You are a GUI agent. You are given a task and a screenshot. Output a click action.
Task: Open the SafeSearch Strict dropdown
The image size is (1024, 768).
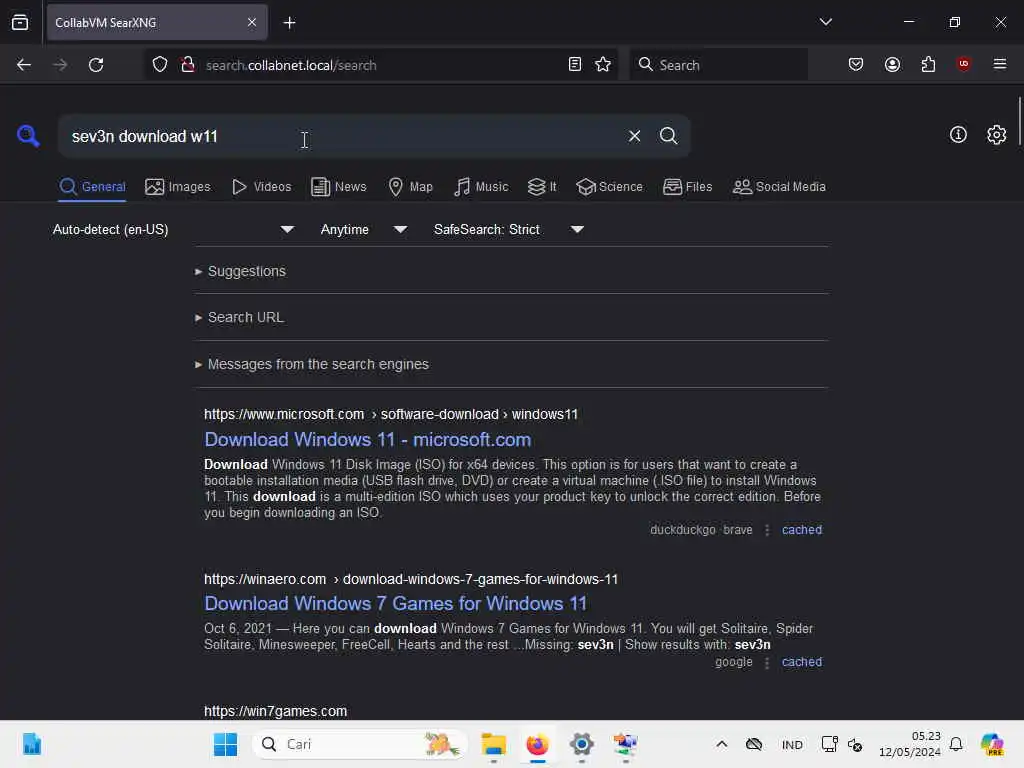[508, 229]
